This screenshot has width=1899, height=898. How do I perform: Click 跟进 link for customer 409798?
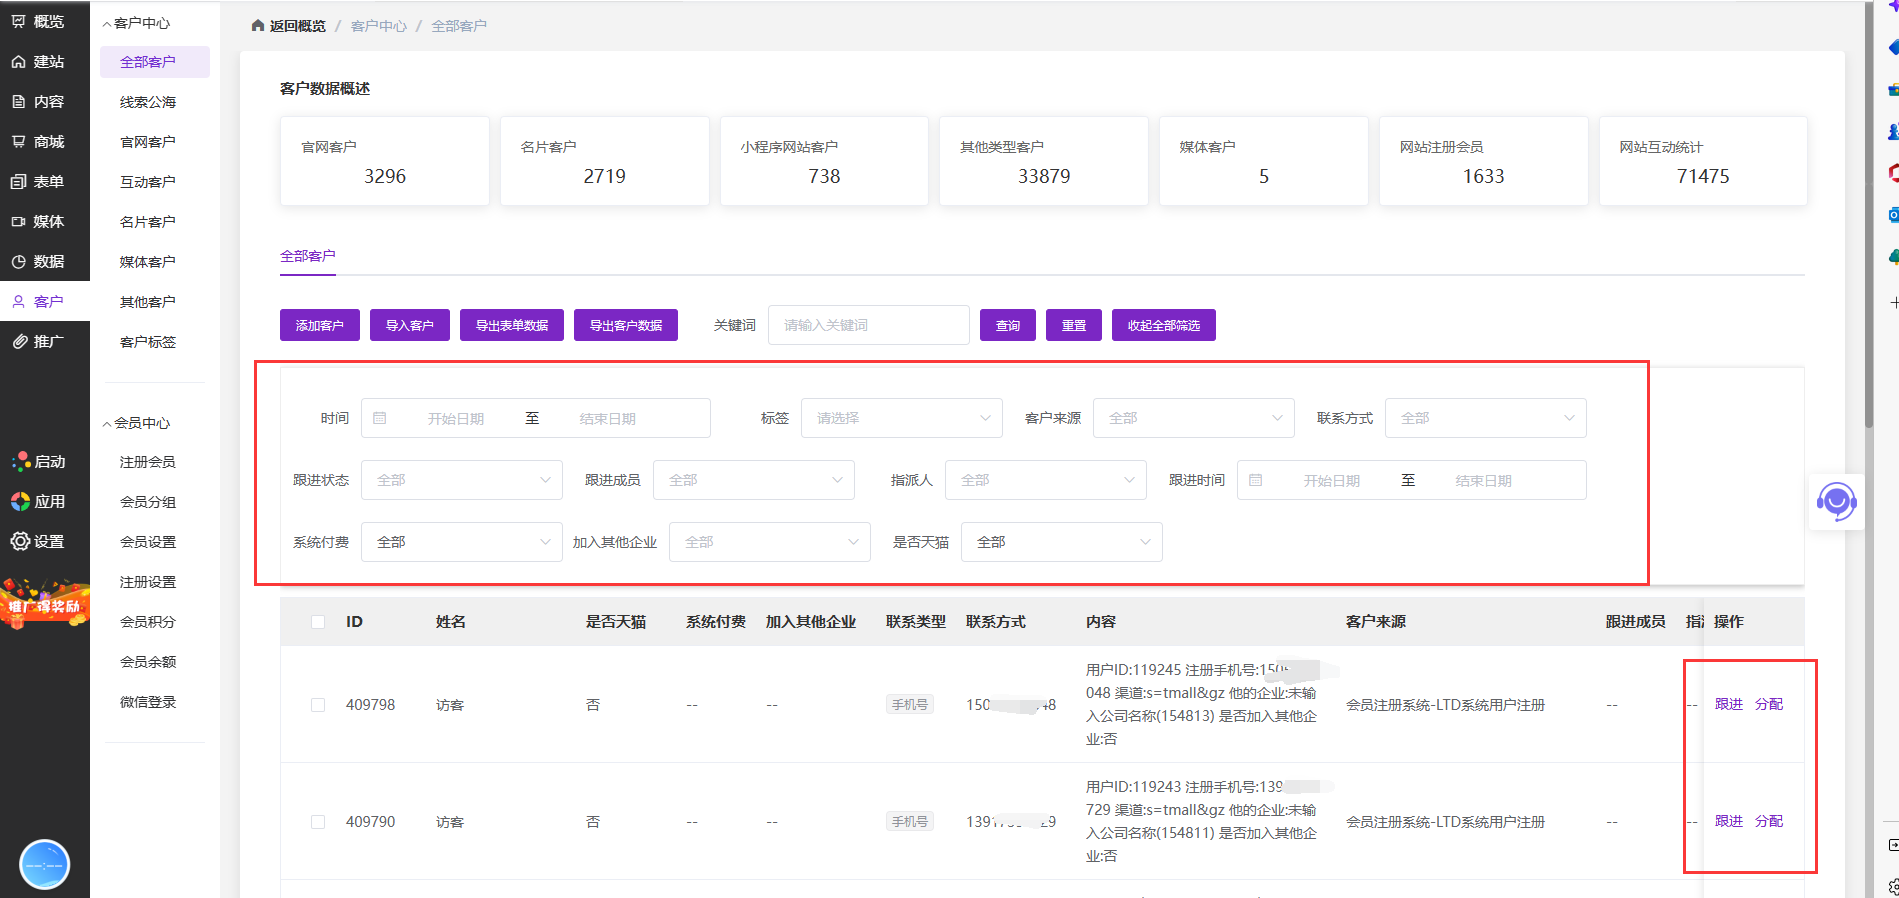1728,704
